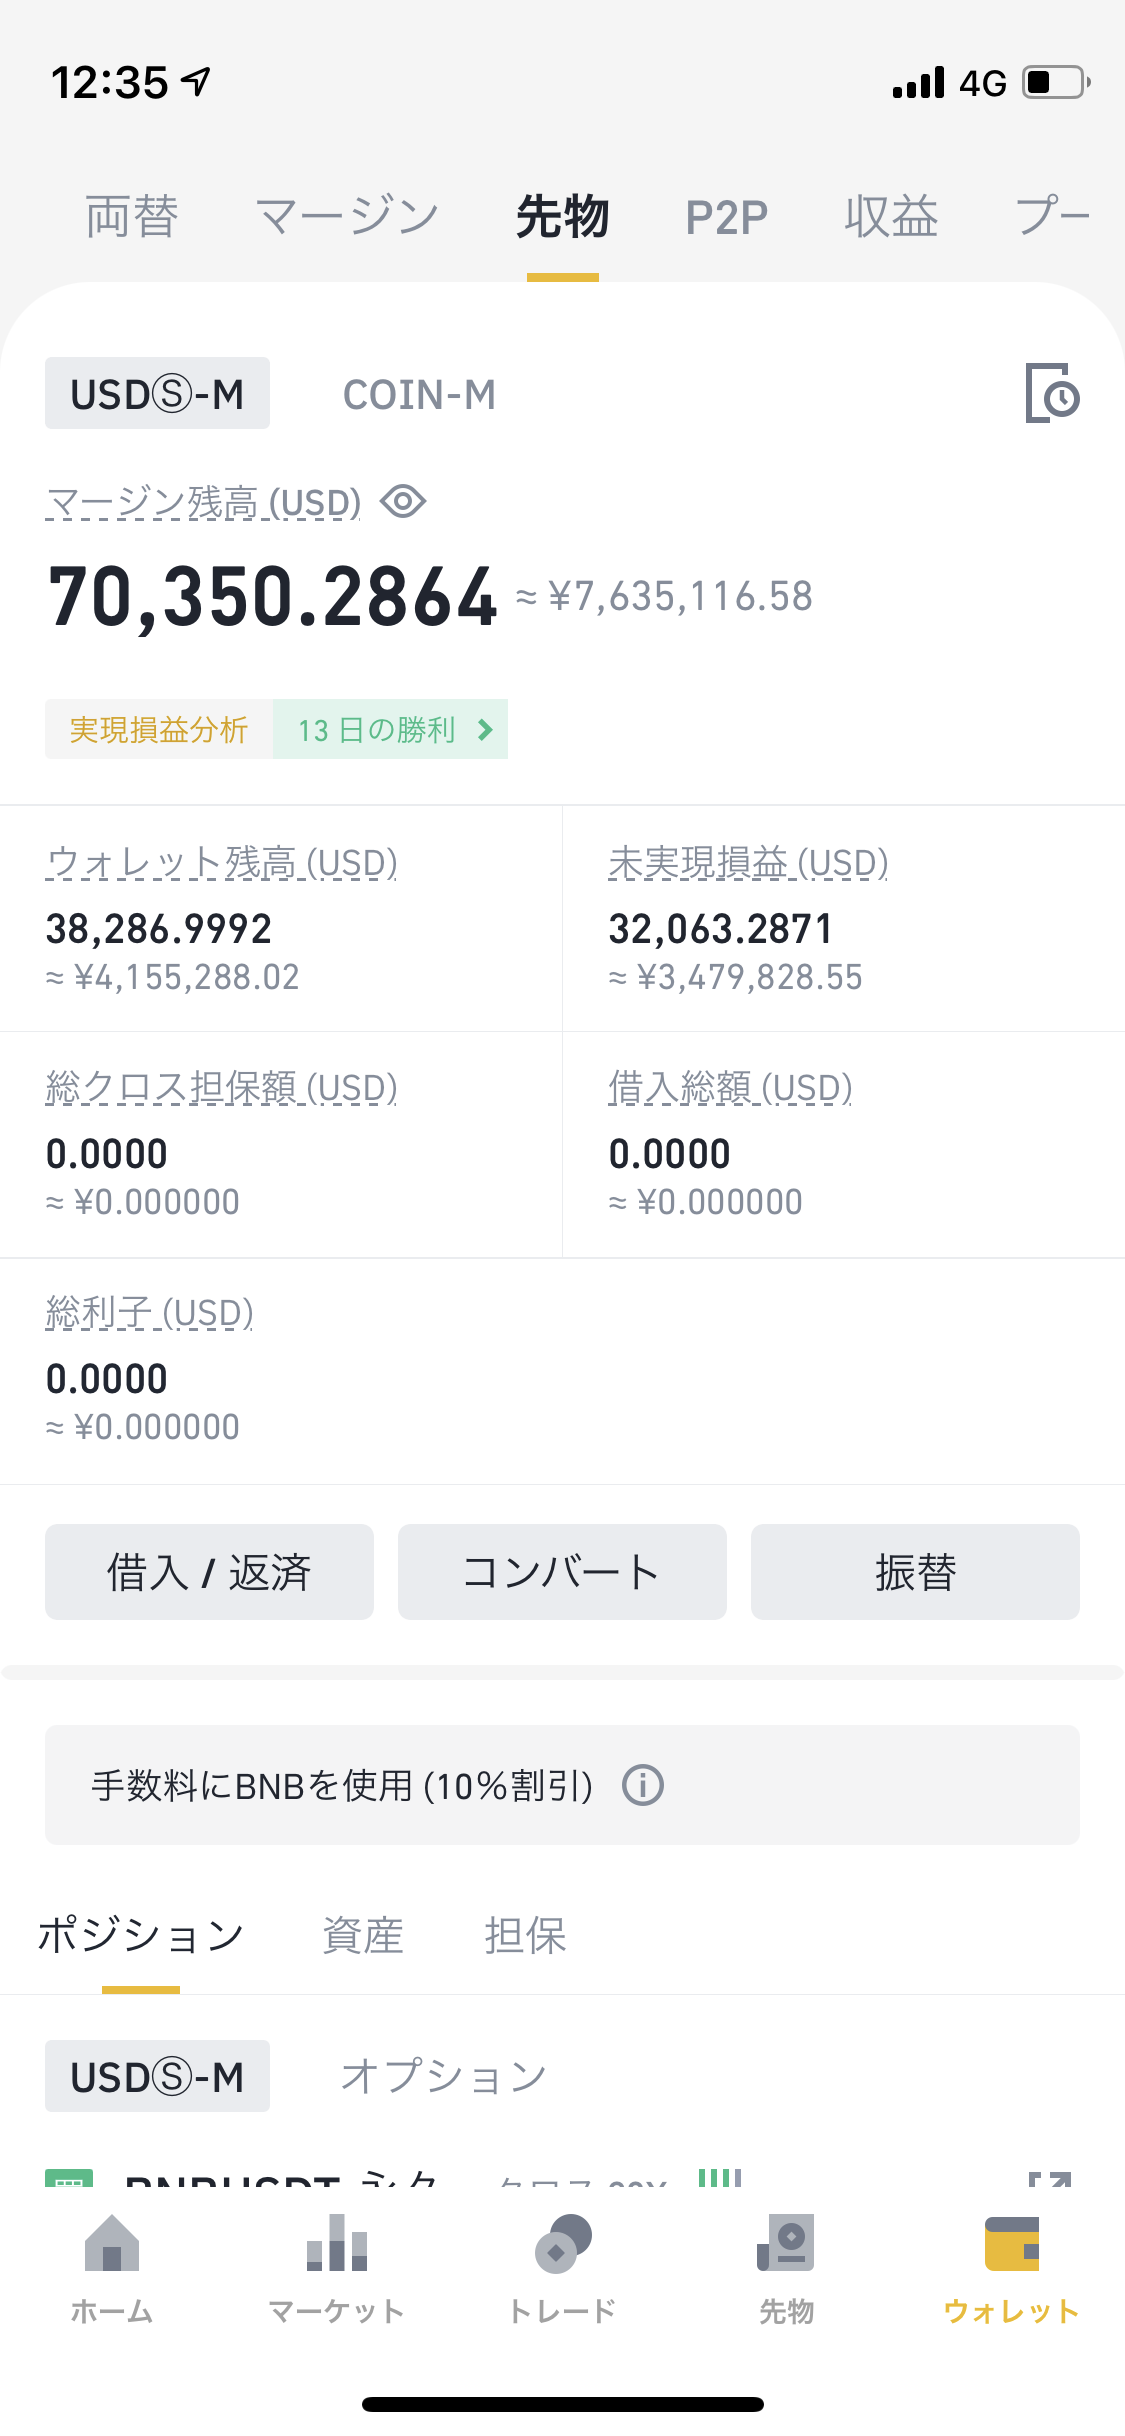The image size is (1125, 2436).
Task: Hide the margin balance with the eye icon
Action: (403, 501)
